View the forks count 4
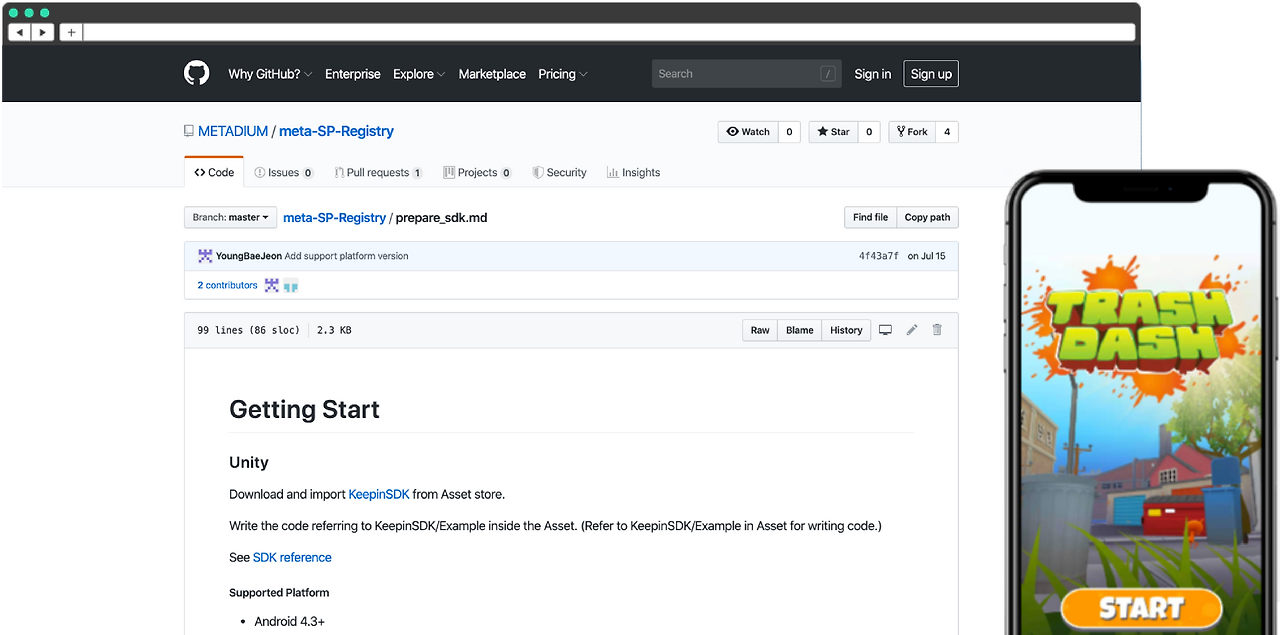 947,132
